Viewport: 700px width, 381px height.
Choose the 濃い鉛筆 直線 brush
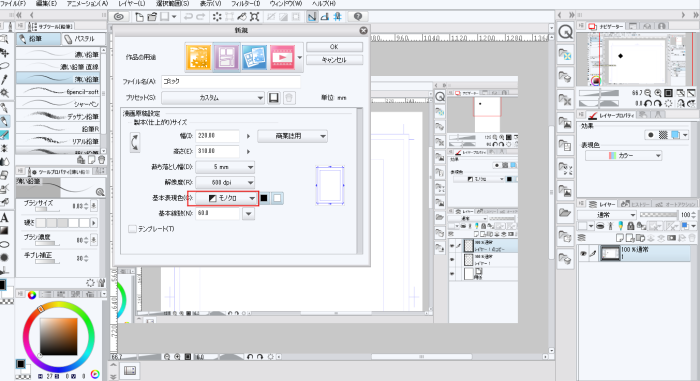(58, 67)
